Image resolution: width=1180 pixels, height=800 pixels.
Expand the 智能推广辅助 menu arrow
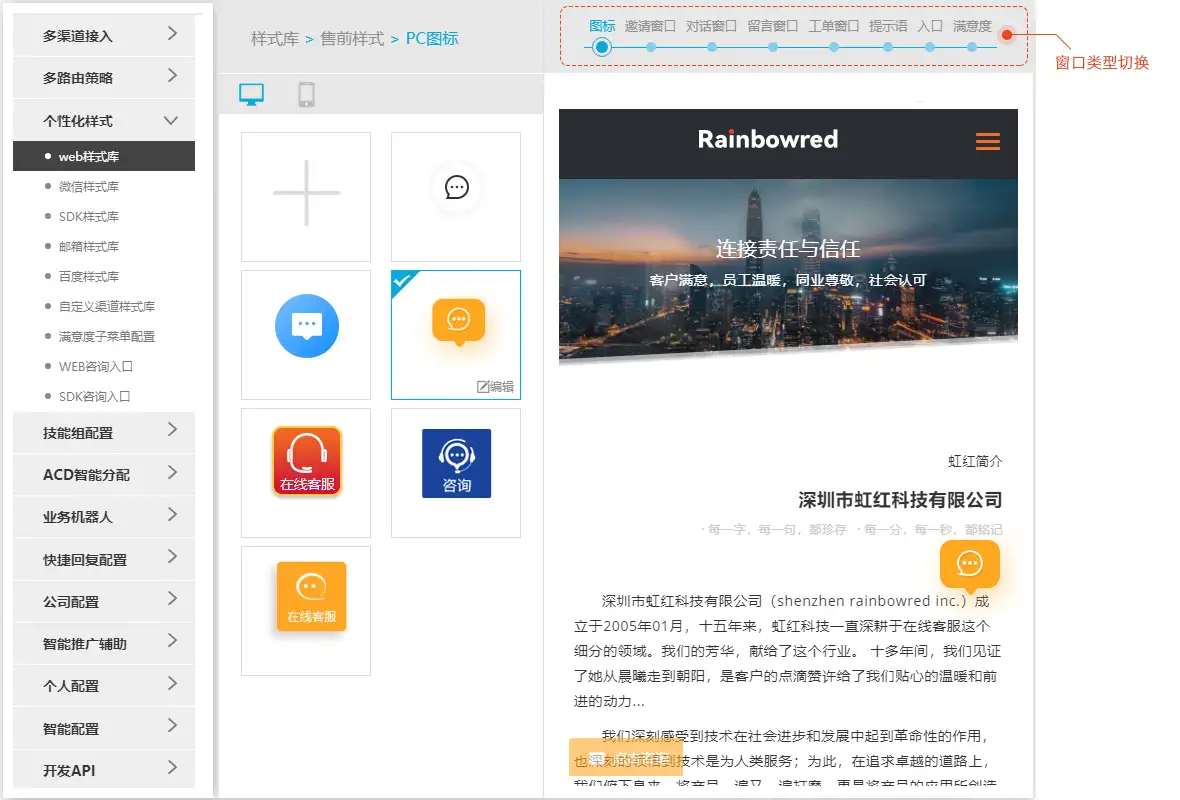172,641
